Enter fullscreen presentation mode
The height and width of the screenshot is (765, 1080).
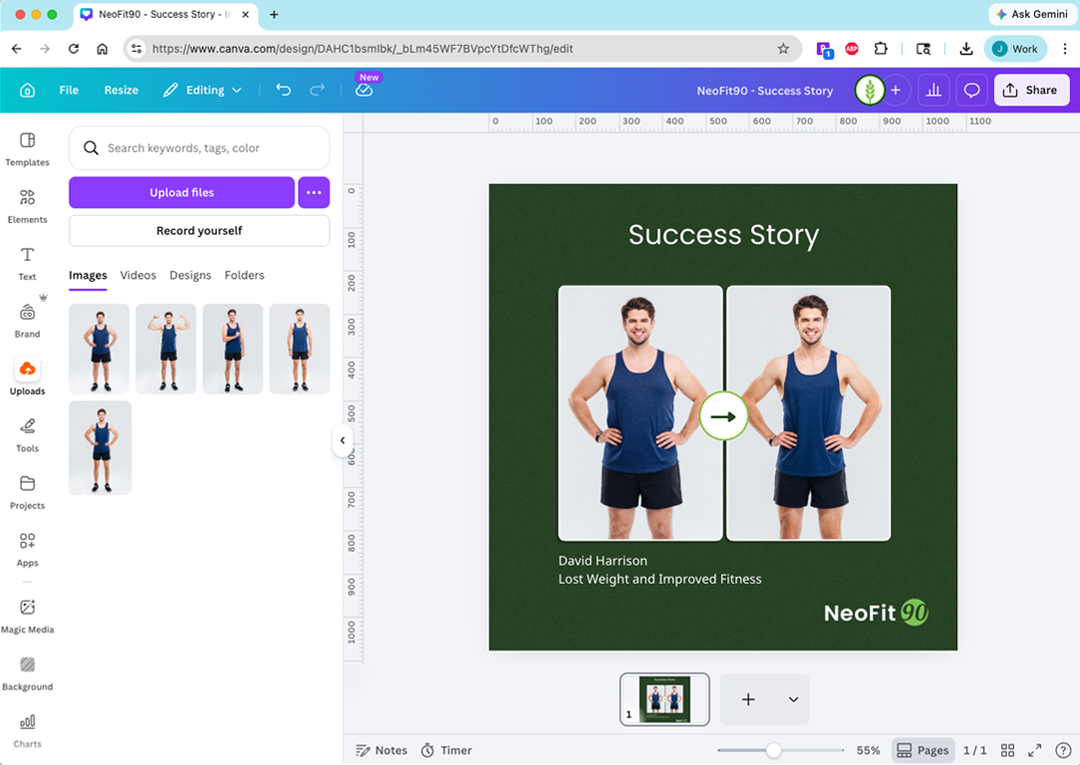(x=1035, y=750)
